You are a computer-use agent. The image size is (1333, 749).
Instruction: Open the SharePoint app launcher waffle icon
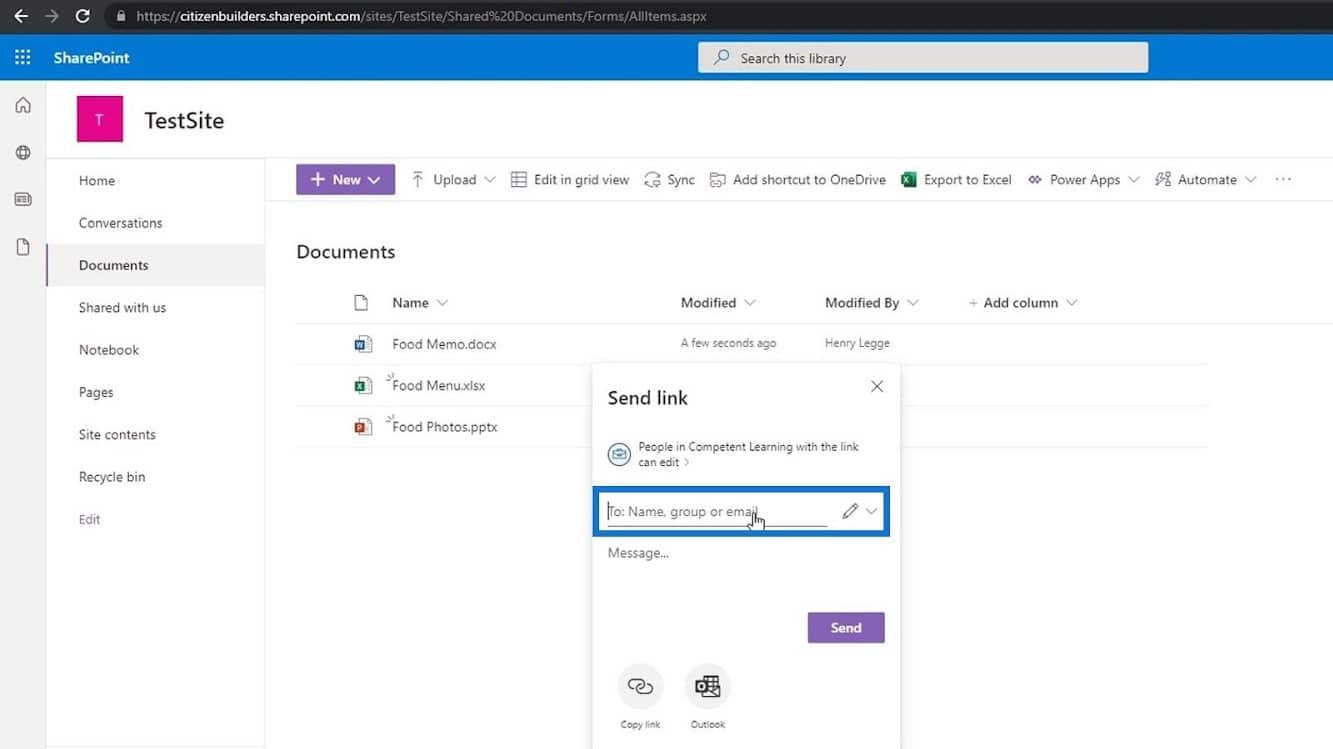[22, 58]
